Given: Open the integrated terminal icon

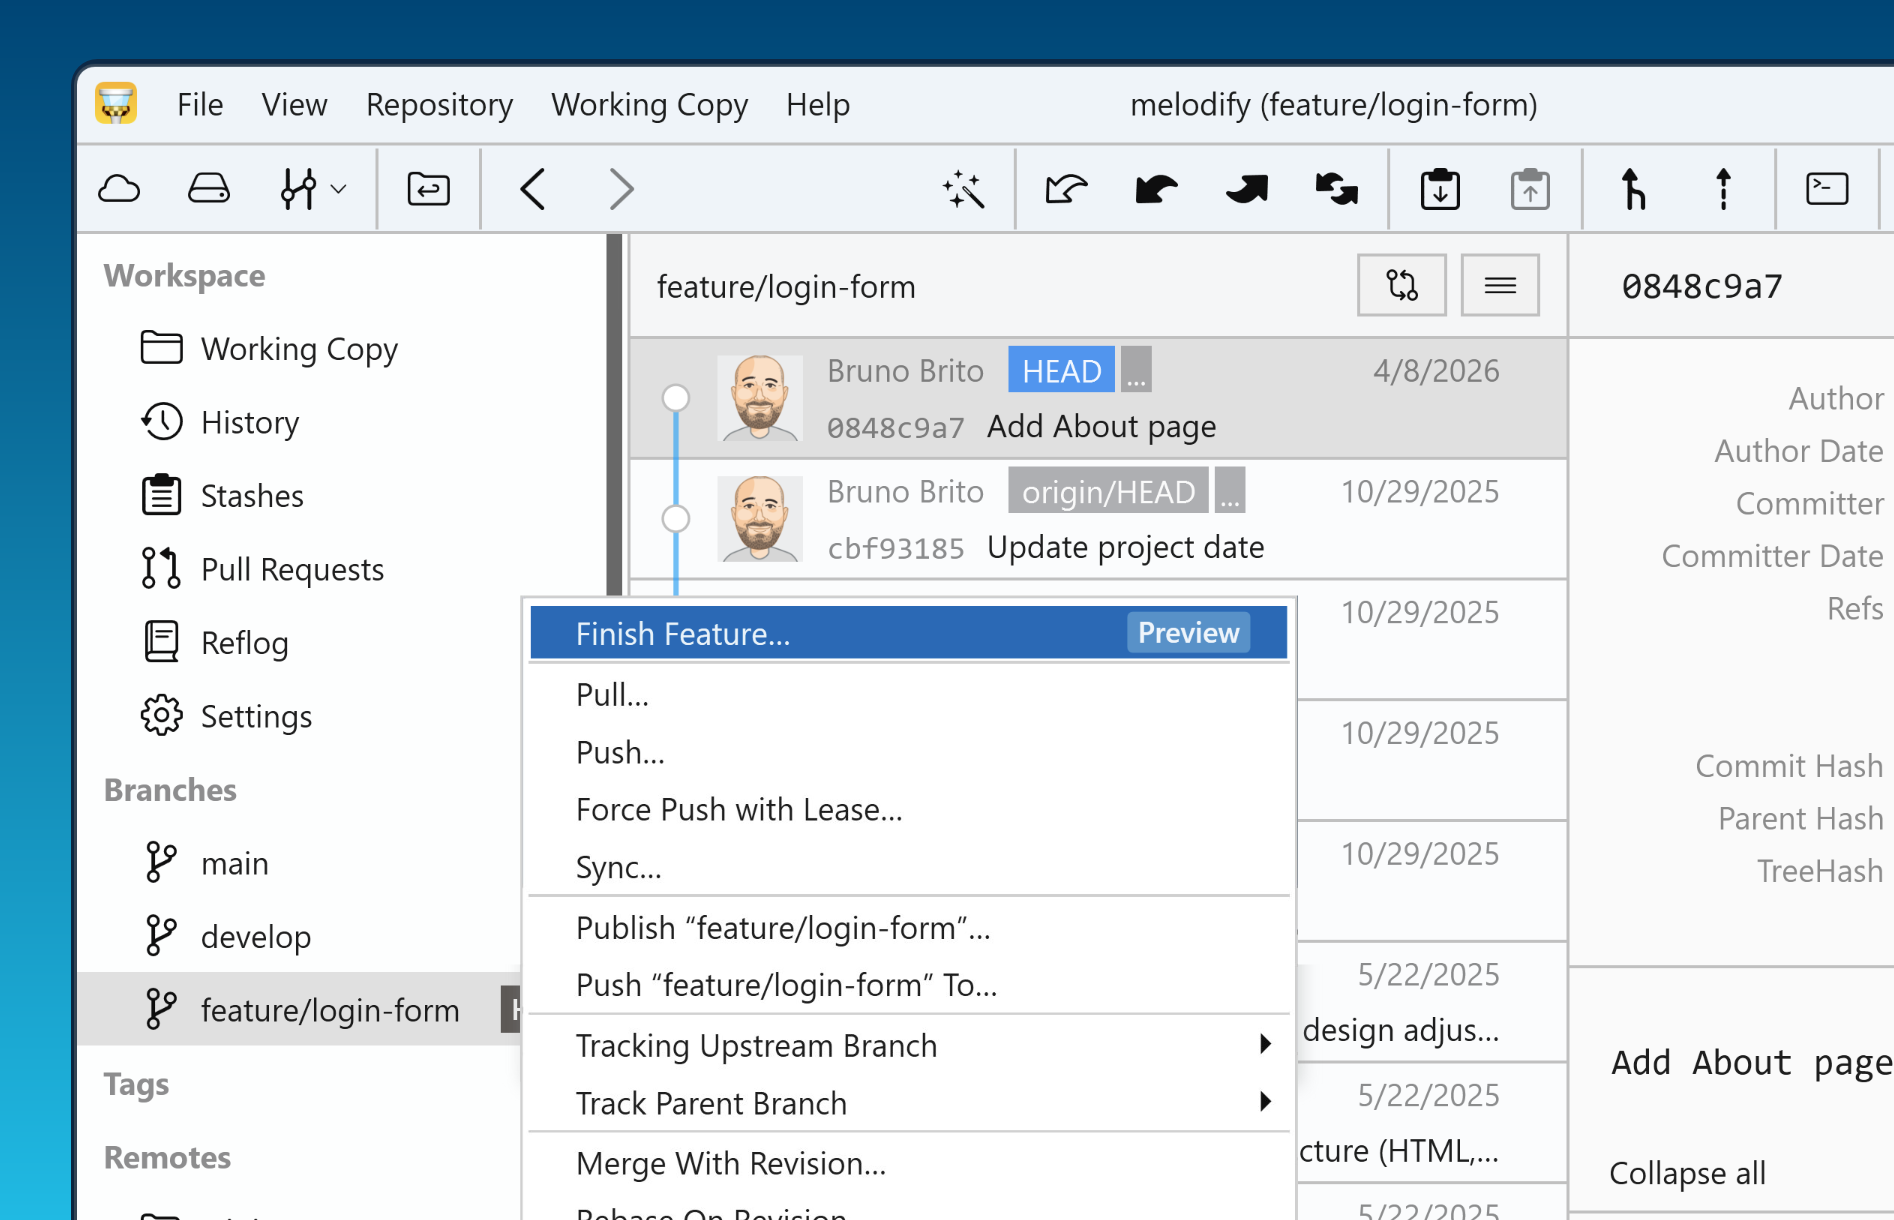Looking at the screenshot, I should [1828, 188].
